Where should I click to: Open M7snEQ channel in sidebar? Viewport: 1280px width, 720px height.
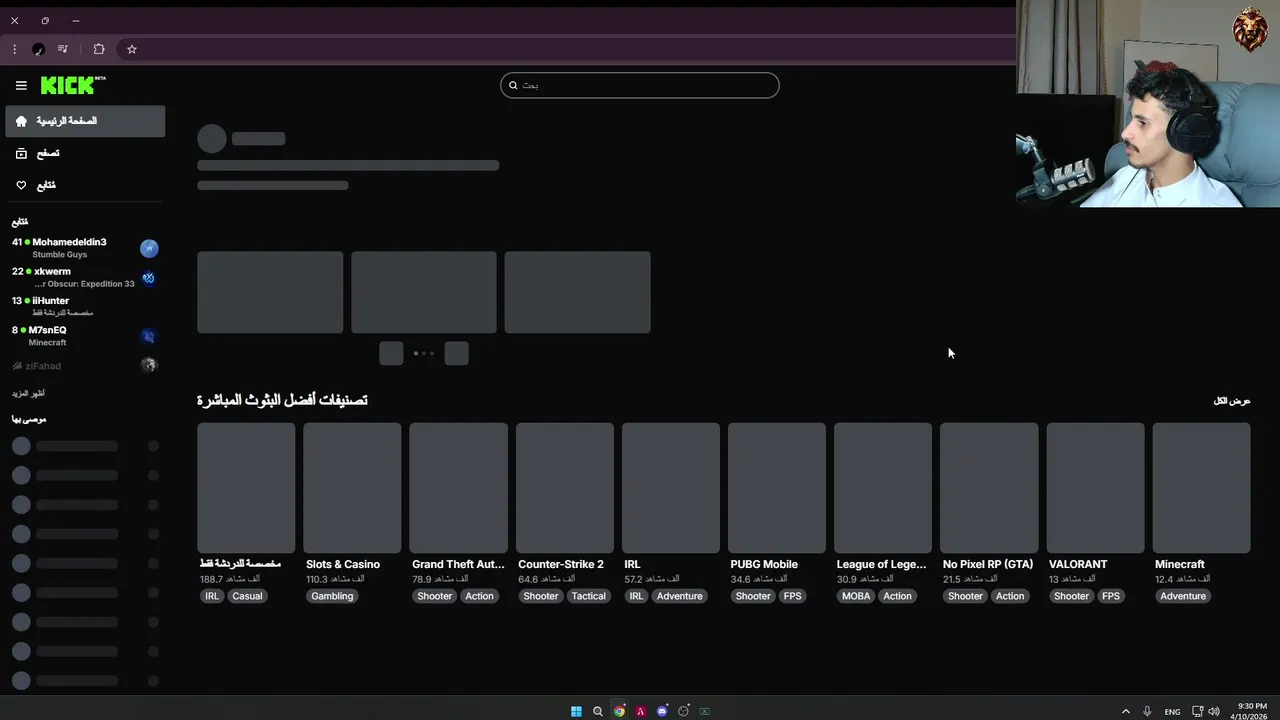click(x=85, y=336)
